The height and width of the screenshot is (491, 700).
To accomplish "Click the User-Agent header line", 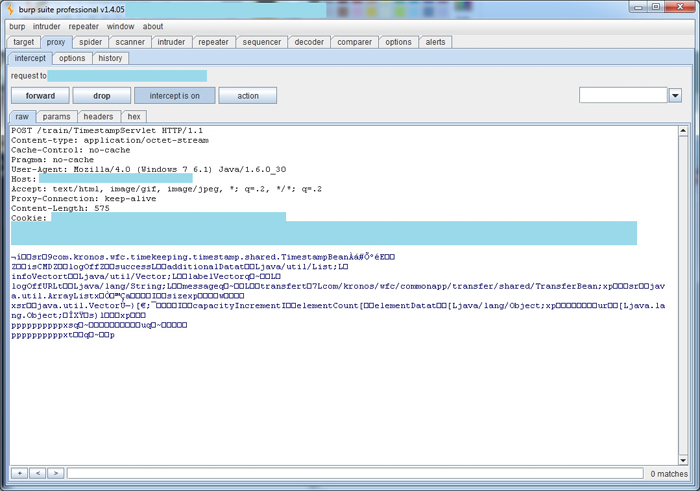I will point(149,170).
